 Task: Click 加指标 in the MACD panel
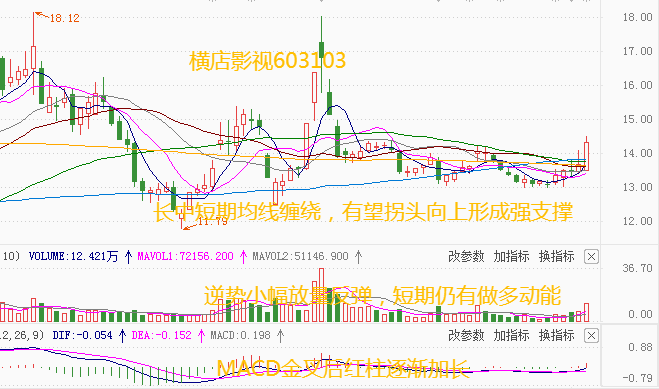[x=511, y=336]
